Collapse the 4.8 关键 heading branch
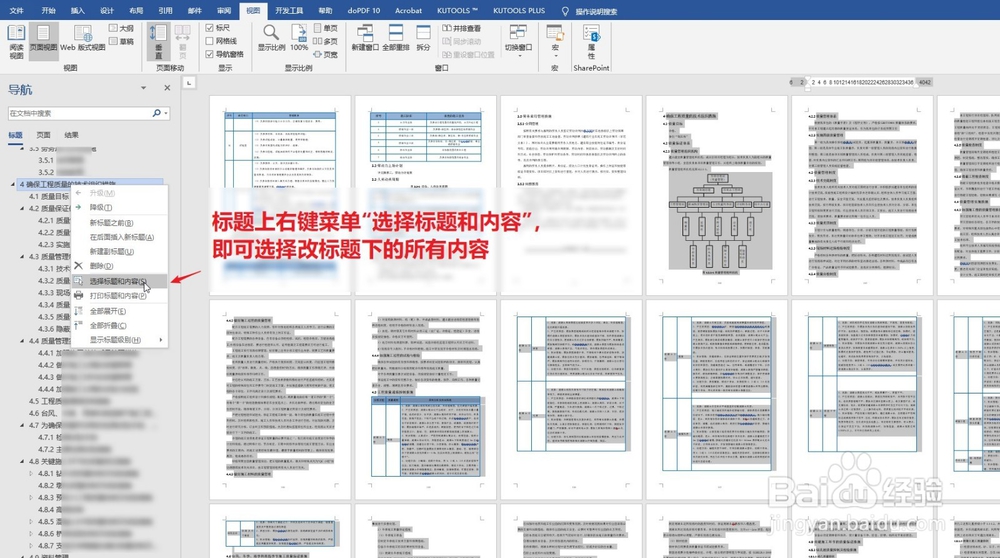Viewport: 1000px width, 558px height. (22, 461)
